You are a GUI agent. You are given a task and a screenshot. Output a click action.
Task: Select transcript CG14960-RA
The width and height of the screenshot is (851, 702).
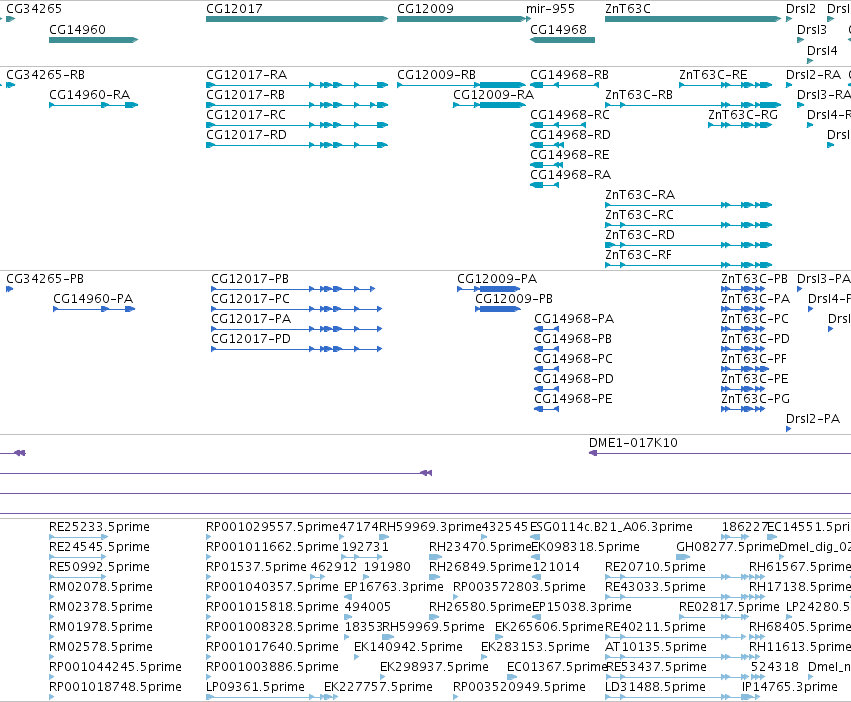93,105
